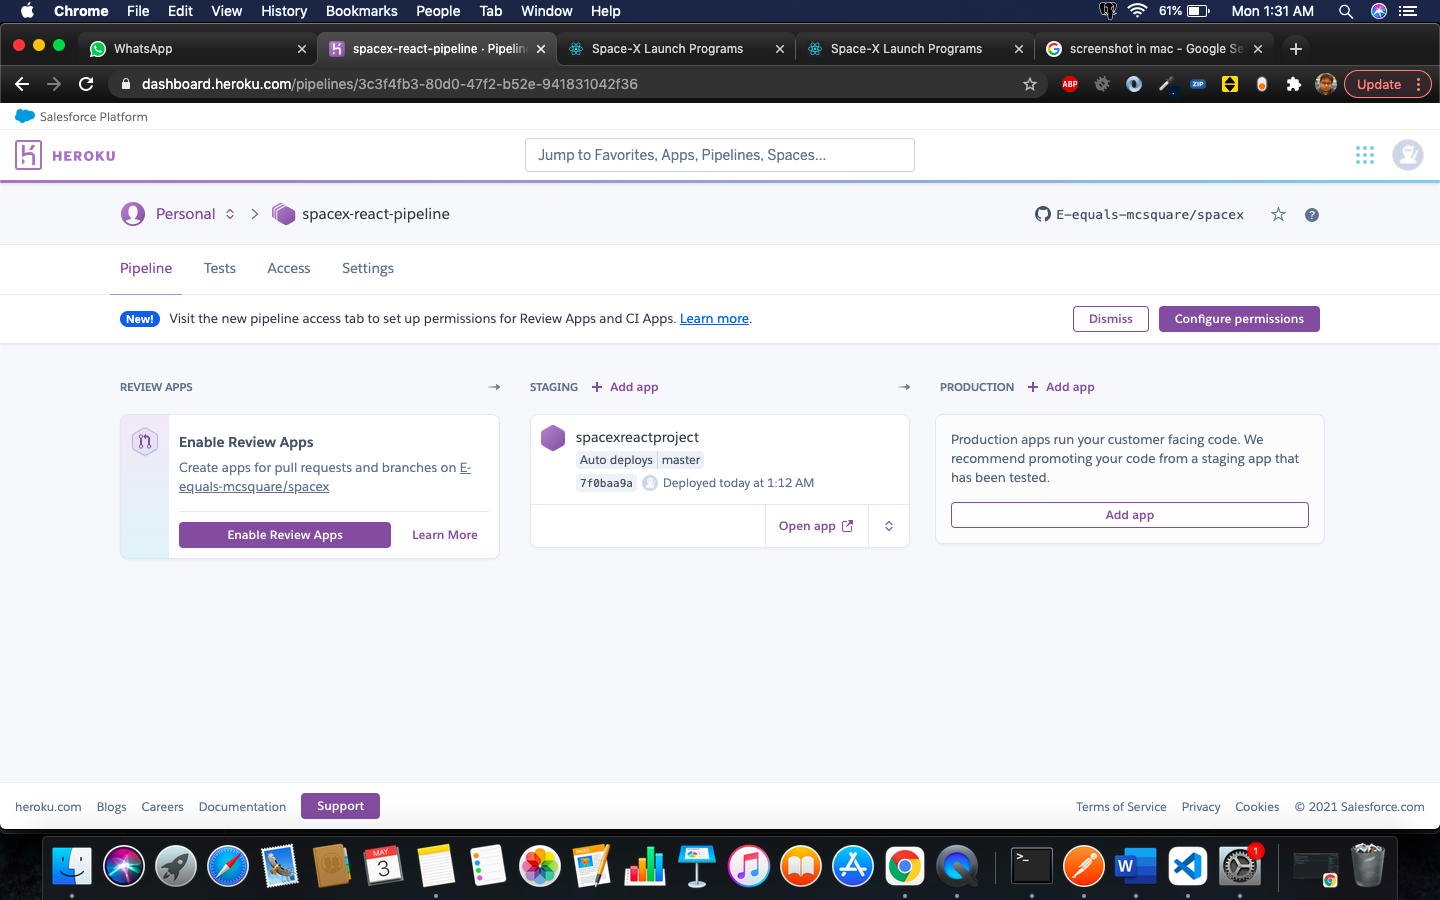Click the Jump to Favorites search field
Screen dimensions: 1440x900
(720, 155)
